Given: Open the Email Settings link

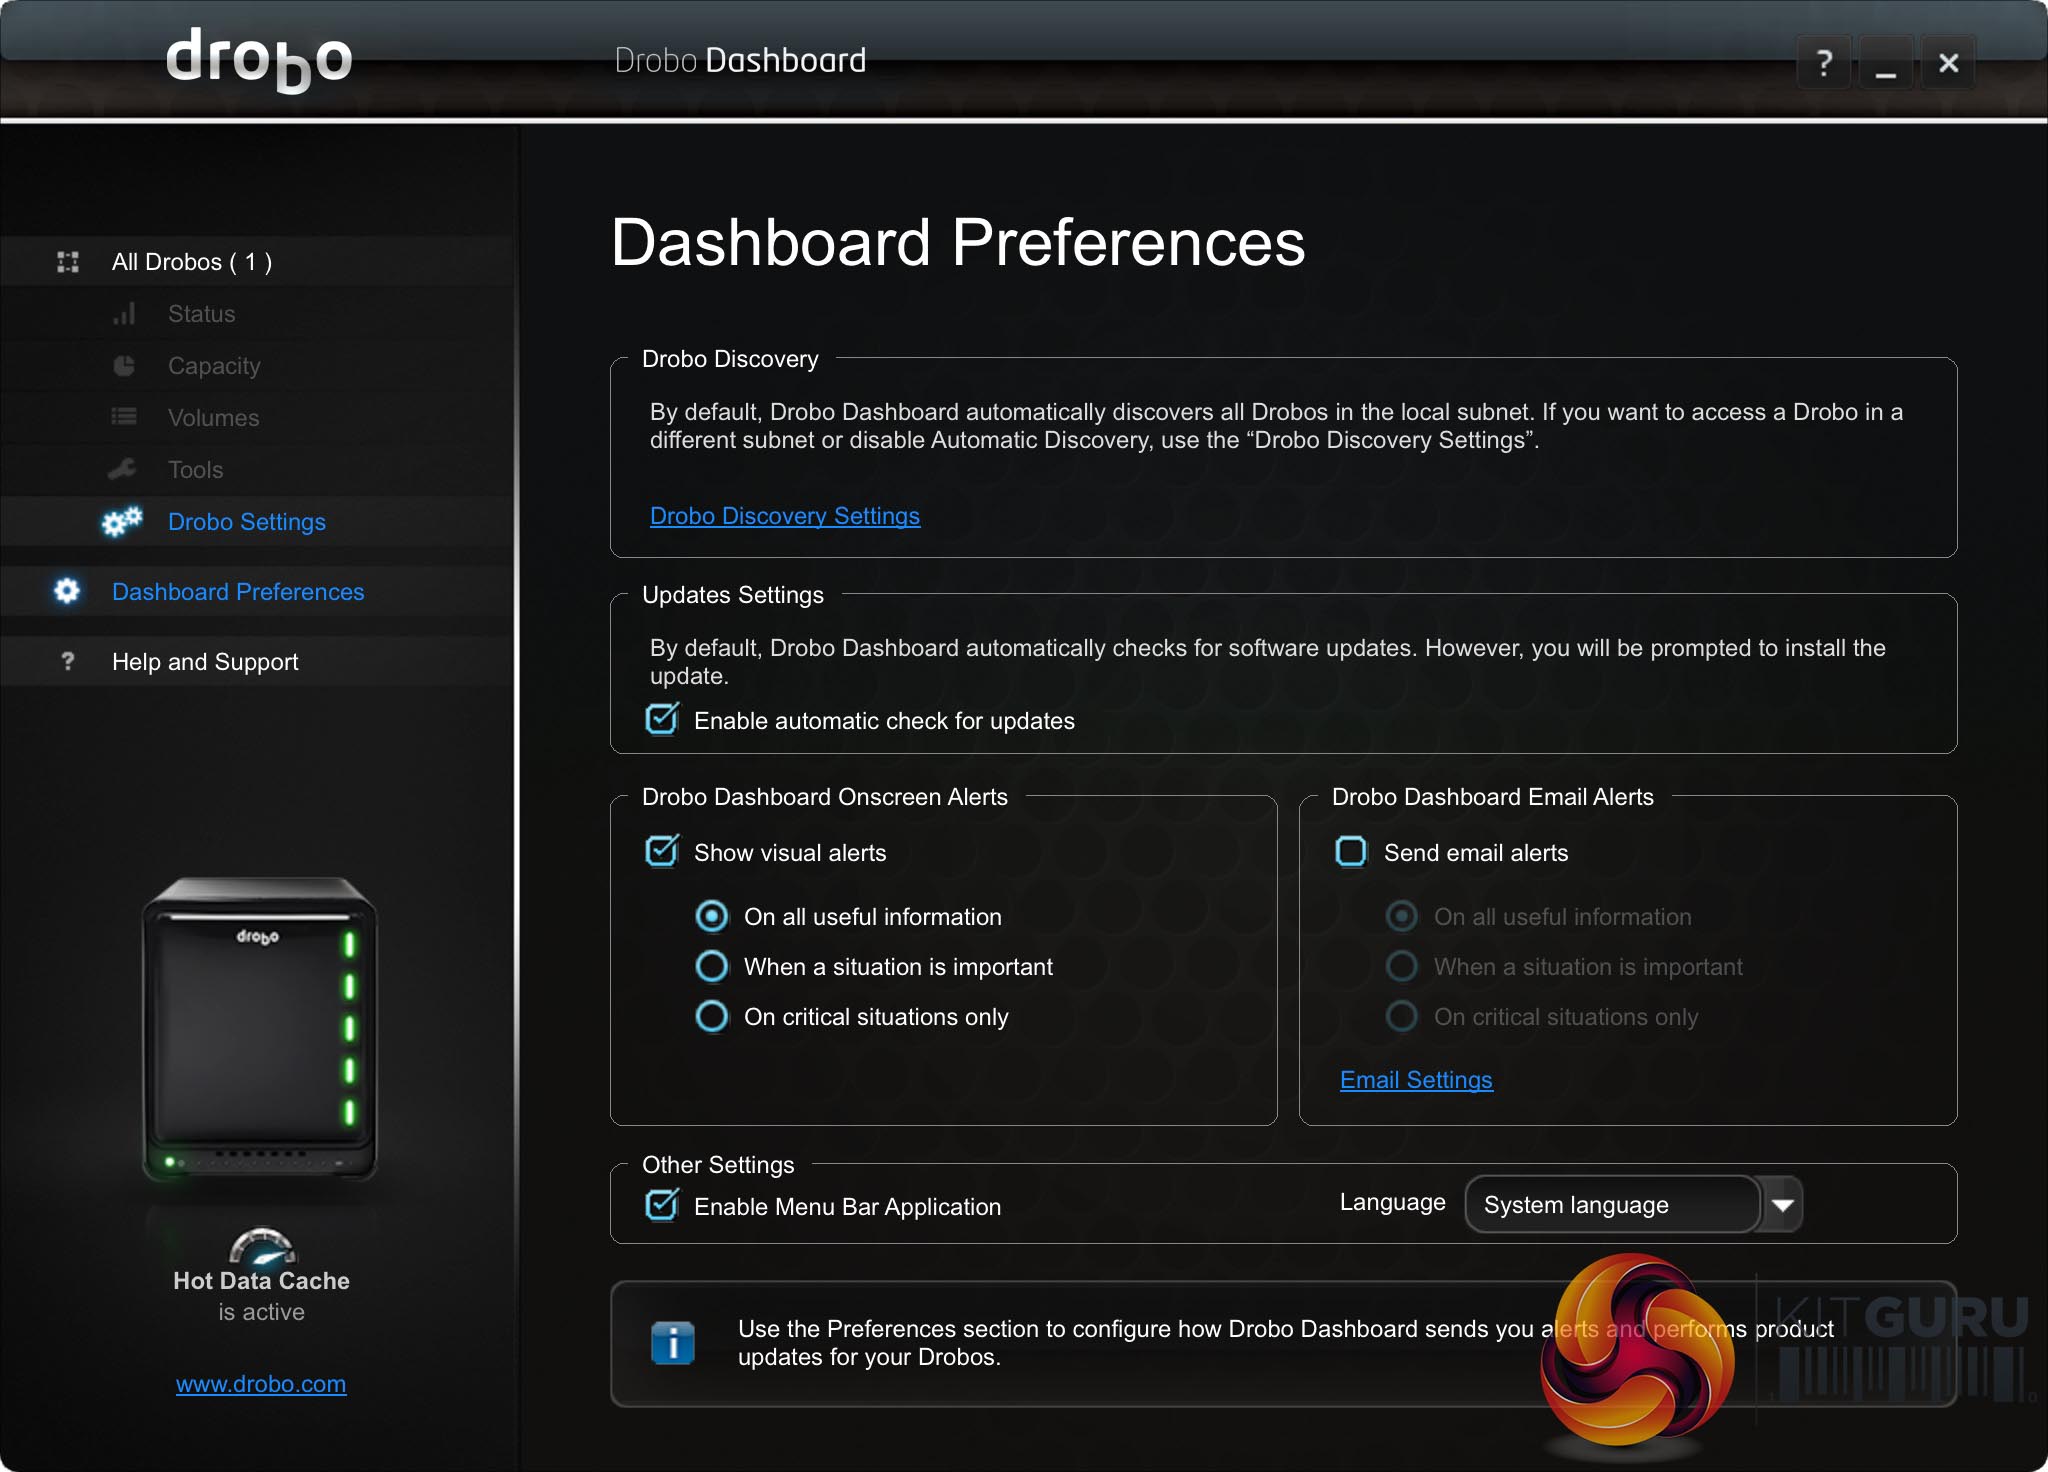Looking at the screenshot, I should (1416, 1080).
